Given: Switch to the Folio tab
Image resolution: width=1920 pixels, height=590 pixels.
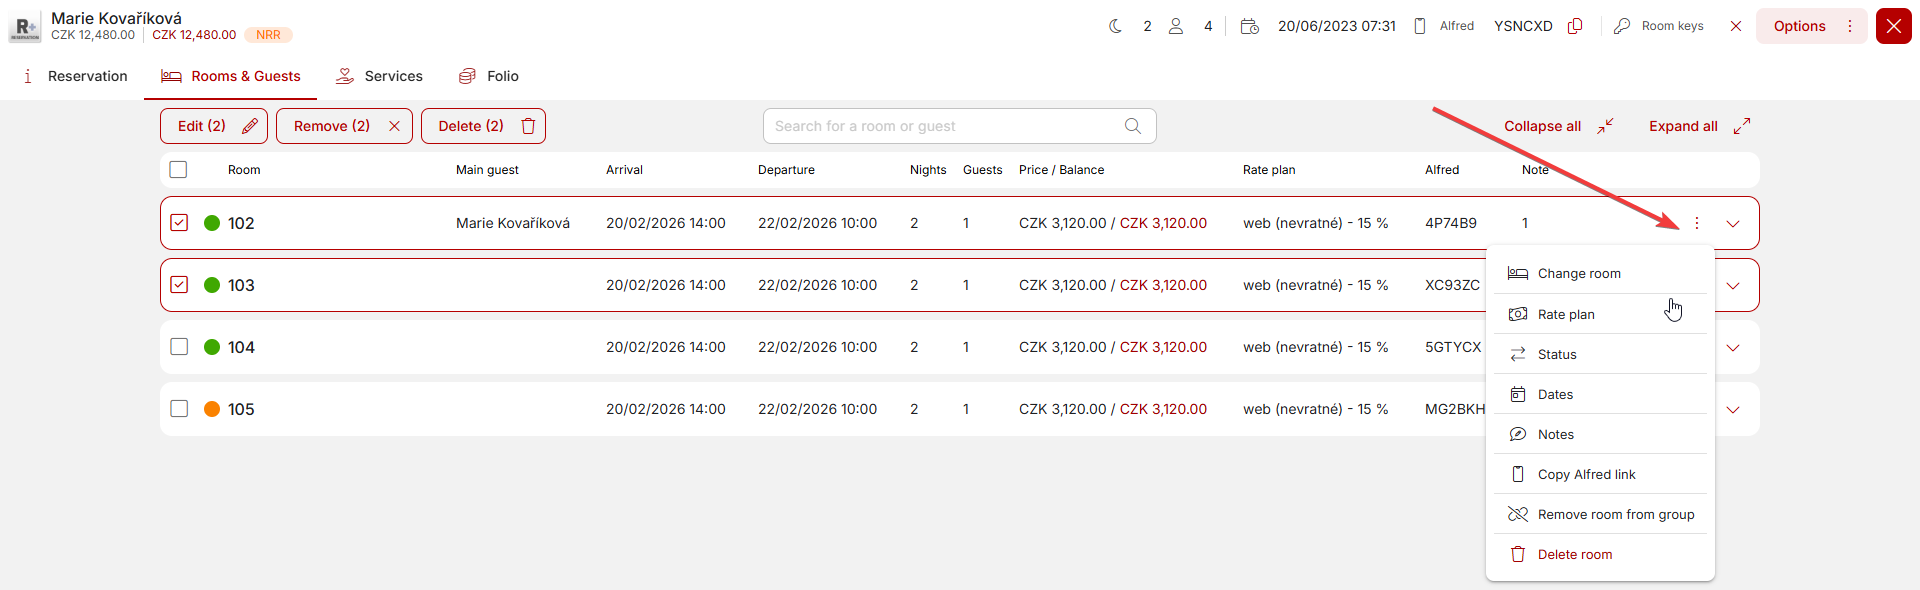Looking at the screenshot, I should pos(488,76).
